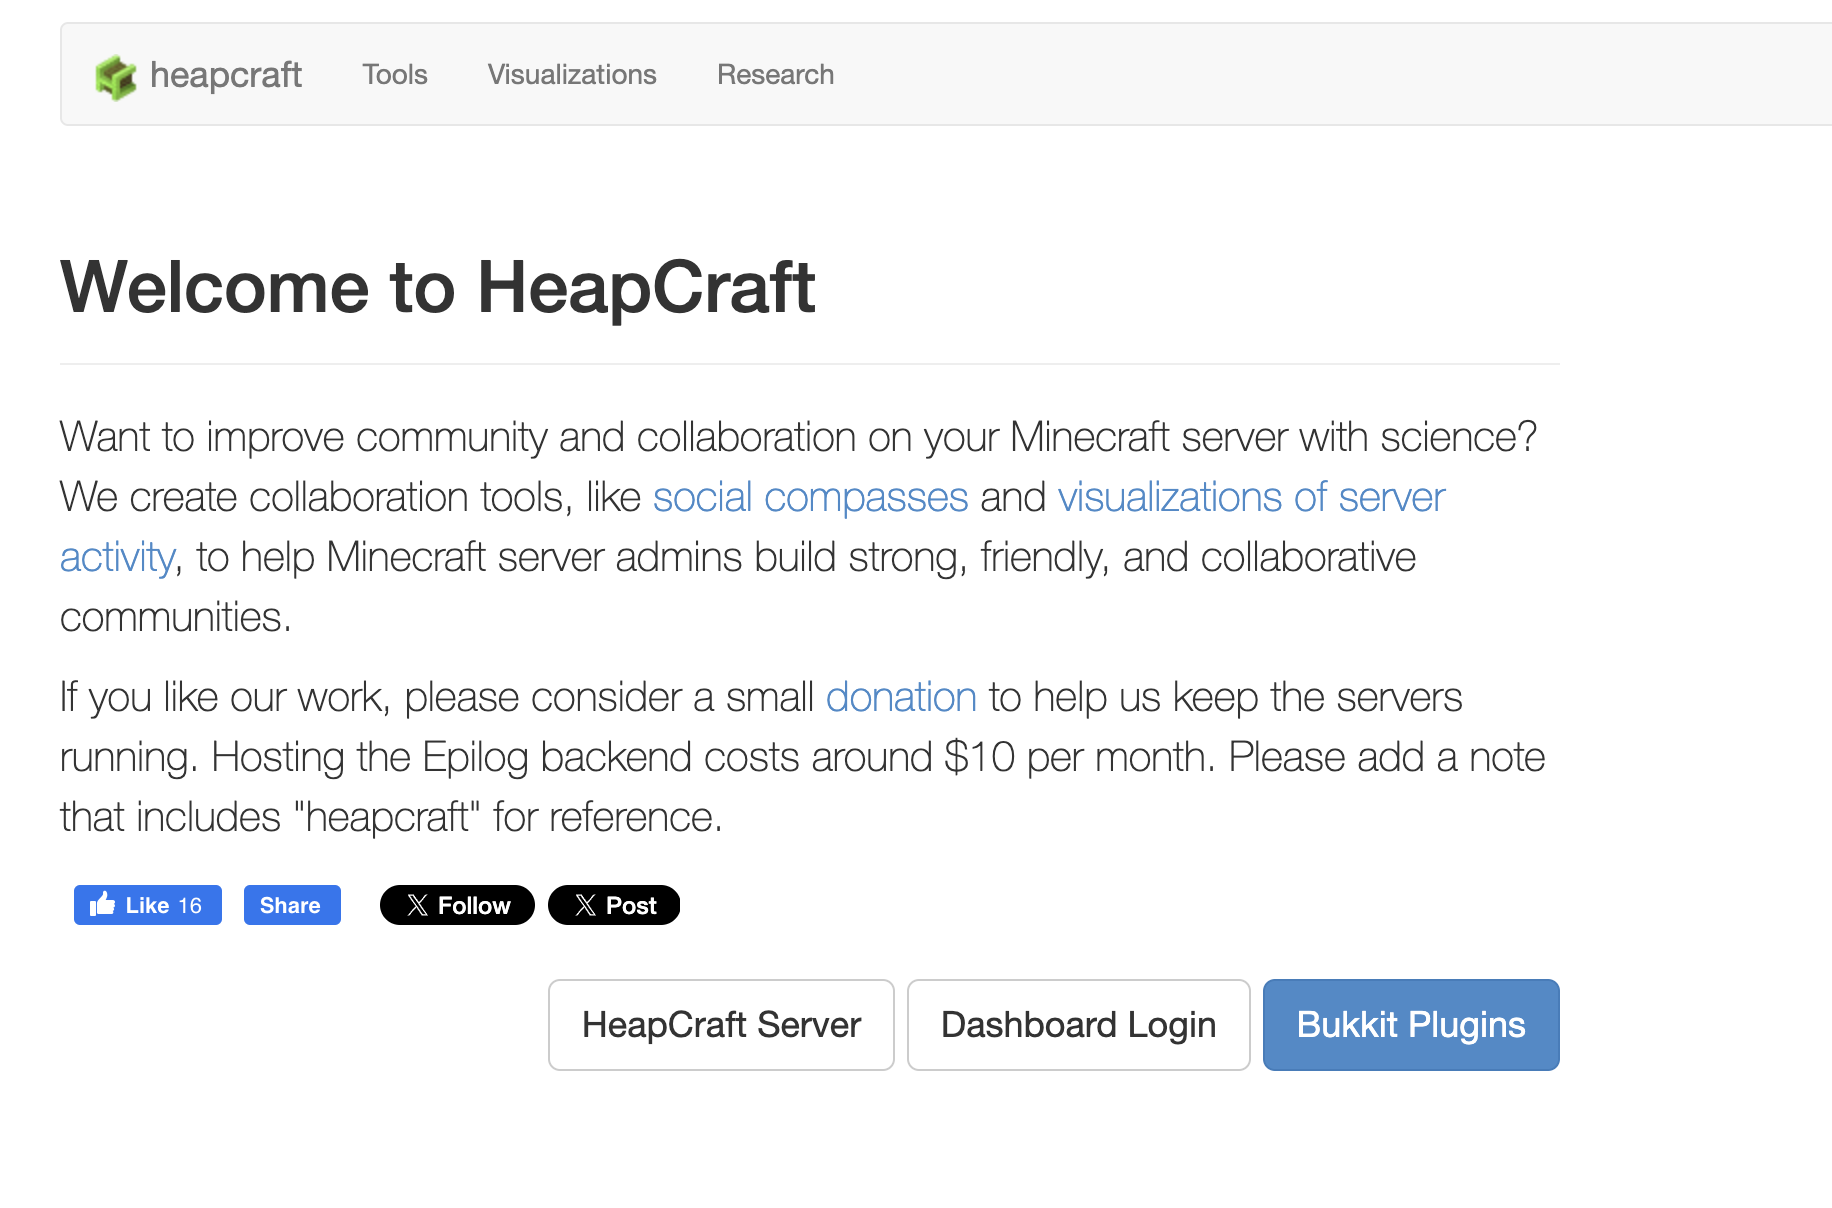Click the Dashboard Login button
Viewport: 1832px width, 1208px height.
pos(1078,1025)
